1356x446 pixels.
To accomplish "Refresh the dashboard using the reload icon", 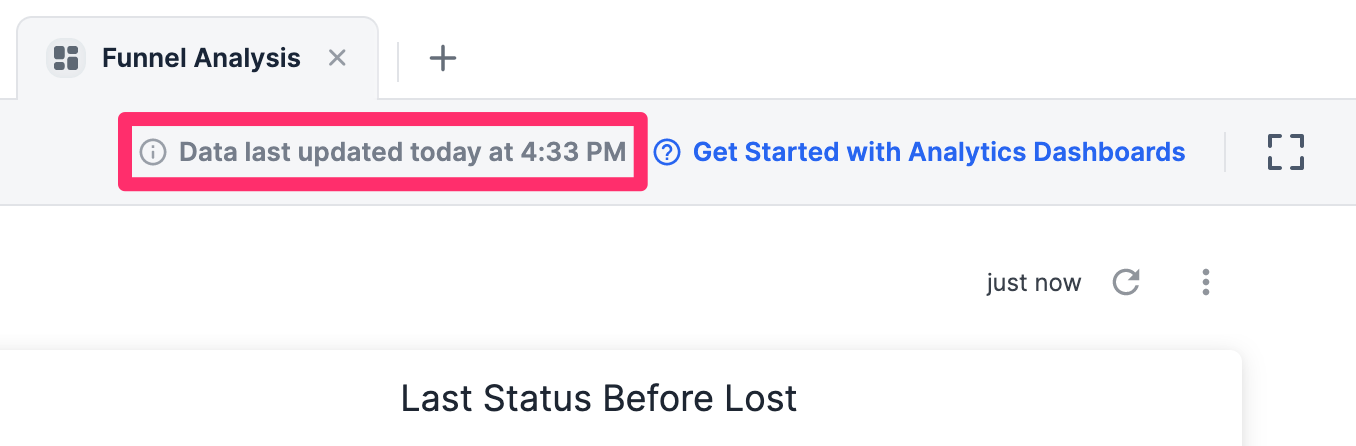I will click(x=1127, y=283).
